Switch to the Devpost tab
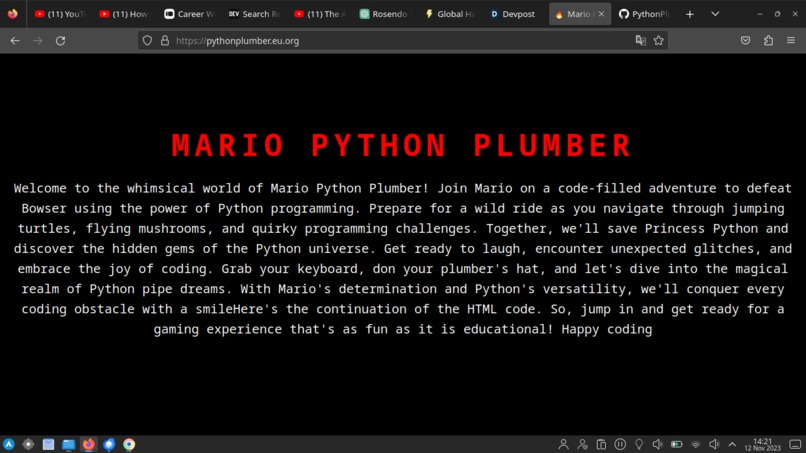 point(515,14)
